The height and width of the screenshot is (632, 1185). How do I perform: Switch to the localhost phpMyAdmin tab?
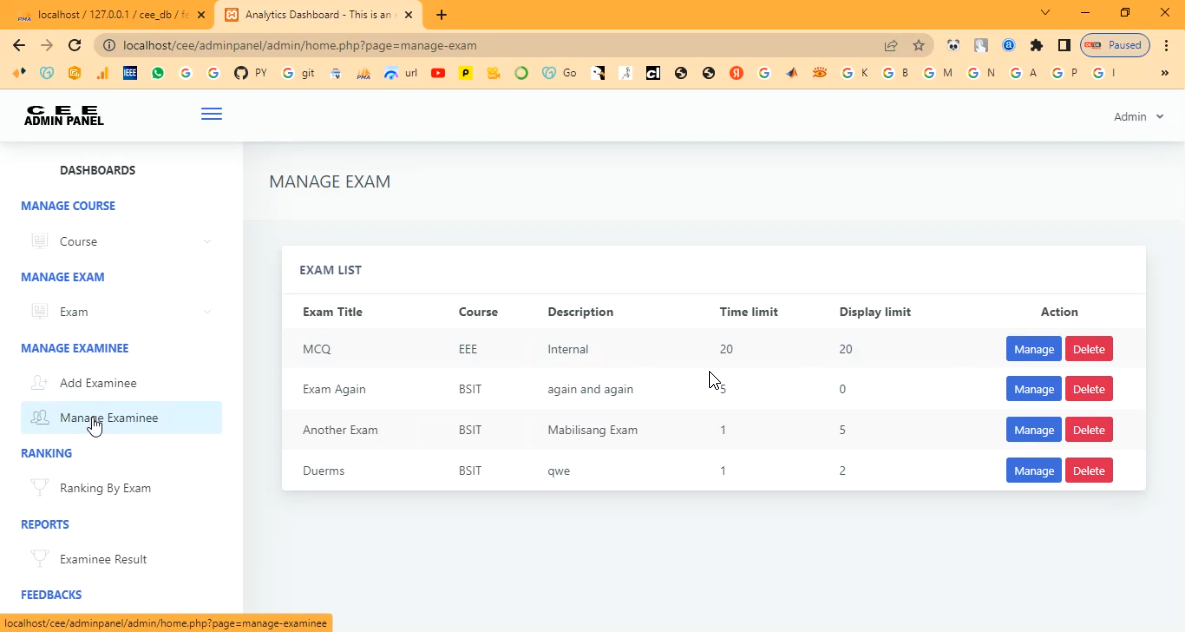point(106,15)
